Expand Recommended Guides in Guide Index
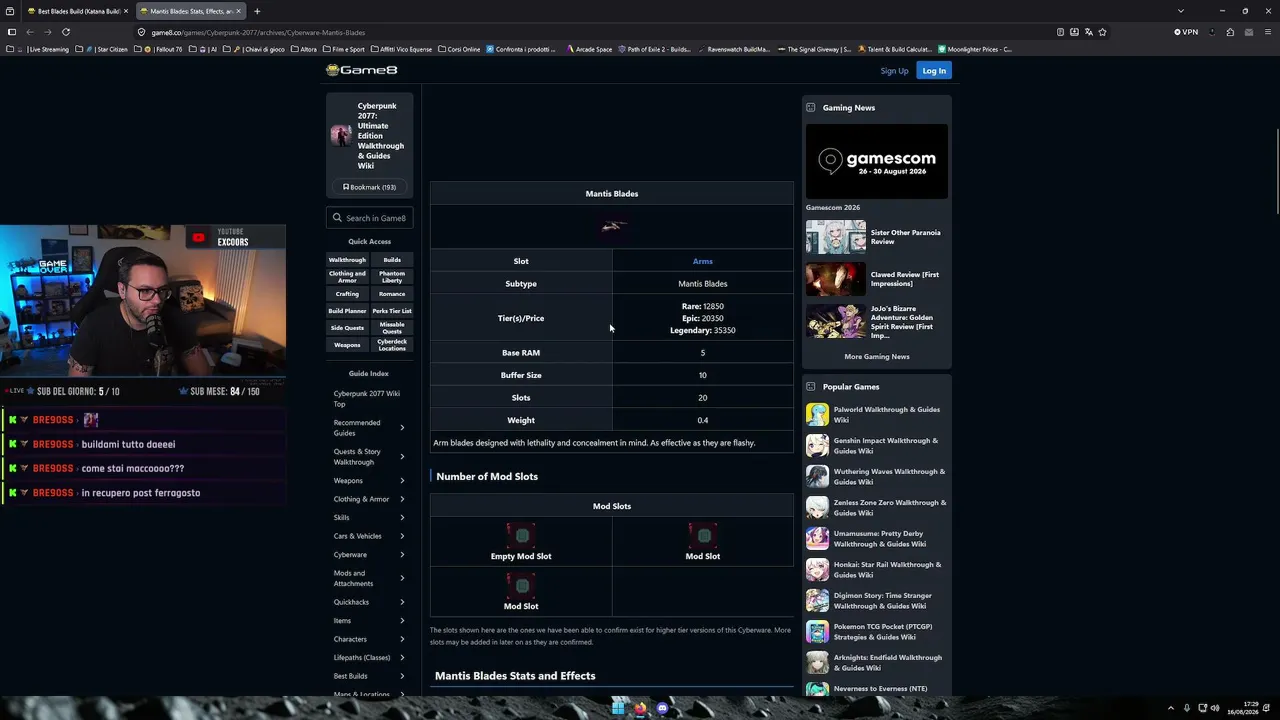 coord(402,428)
